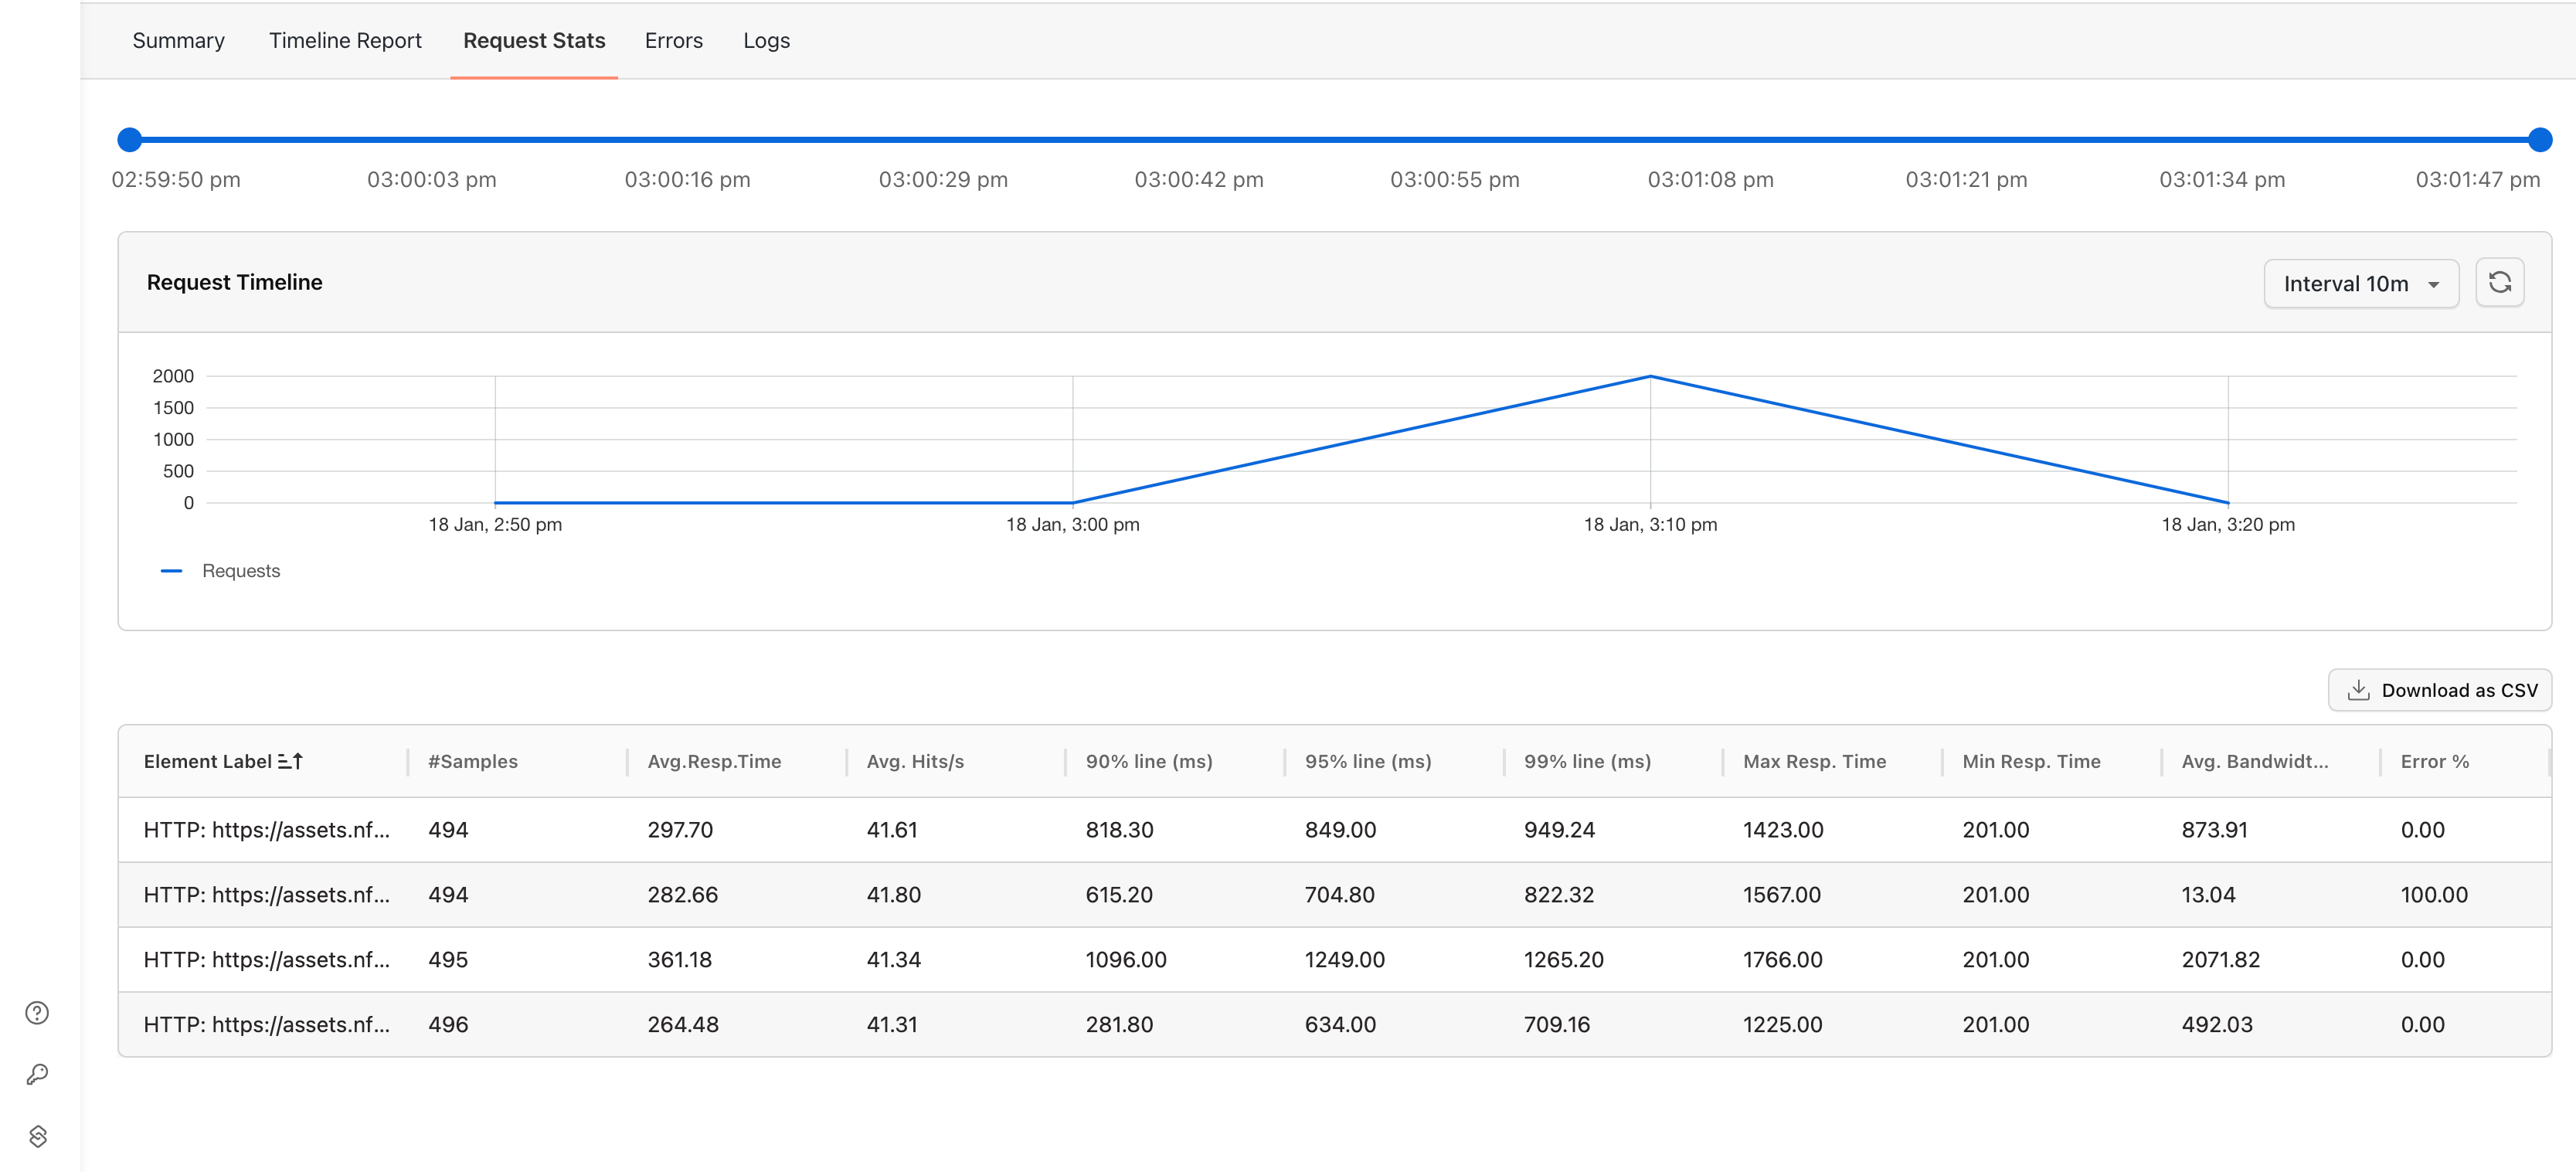Click the download icon in CSV button
The width and height of the screenshot is (2576, 1172).
[2358, 690]
